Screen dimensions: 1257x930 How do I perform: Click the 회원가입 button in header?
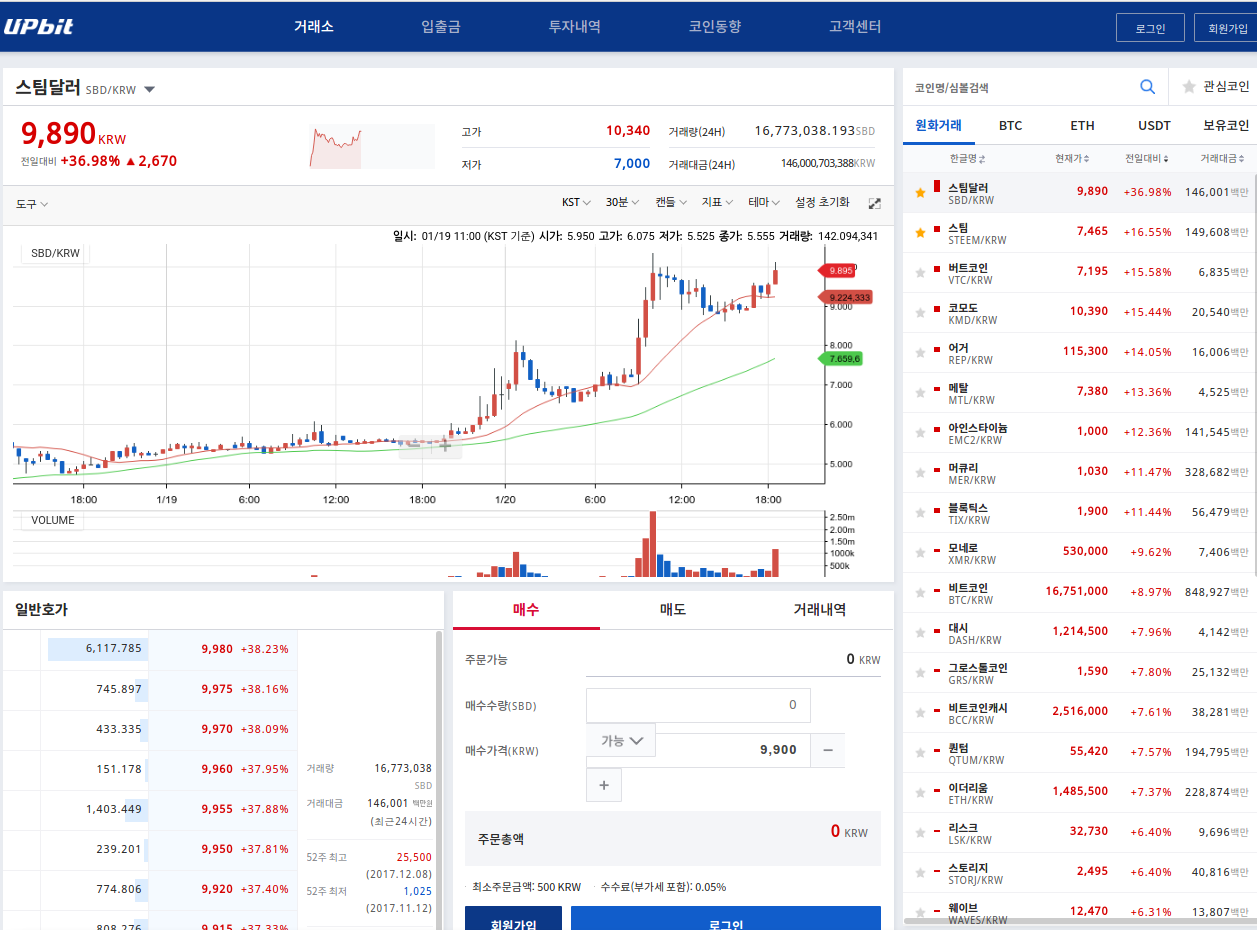pyautogui.click(x=1227, y=28)
